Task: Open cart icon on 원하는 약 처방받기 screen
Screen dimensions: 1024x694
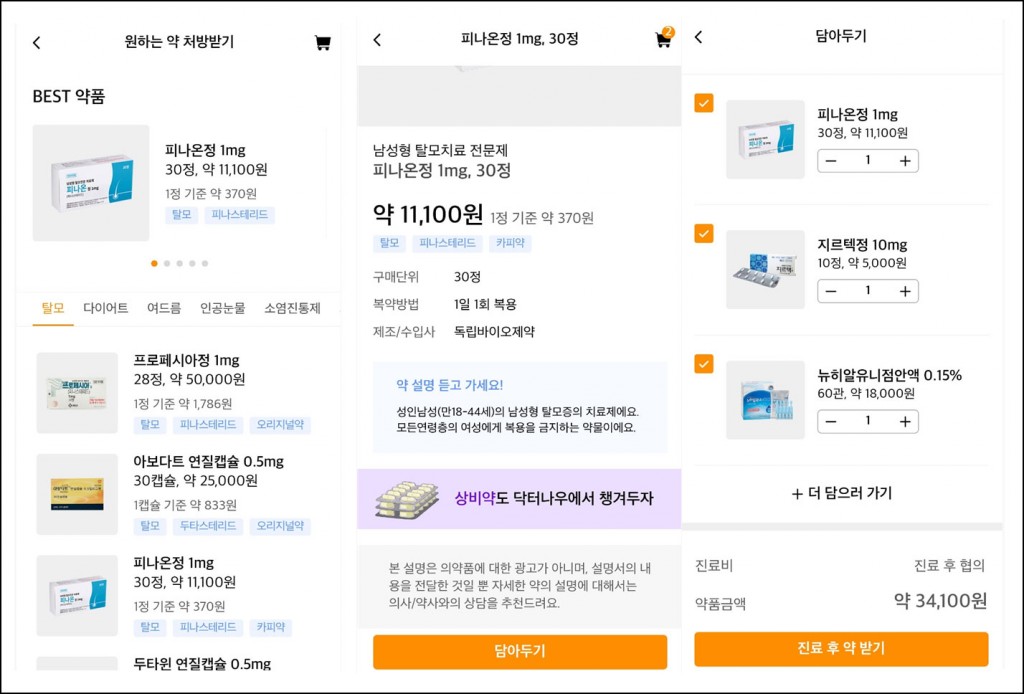Action: tap(322, 43)
